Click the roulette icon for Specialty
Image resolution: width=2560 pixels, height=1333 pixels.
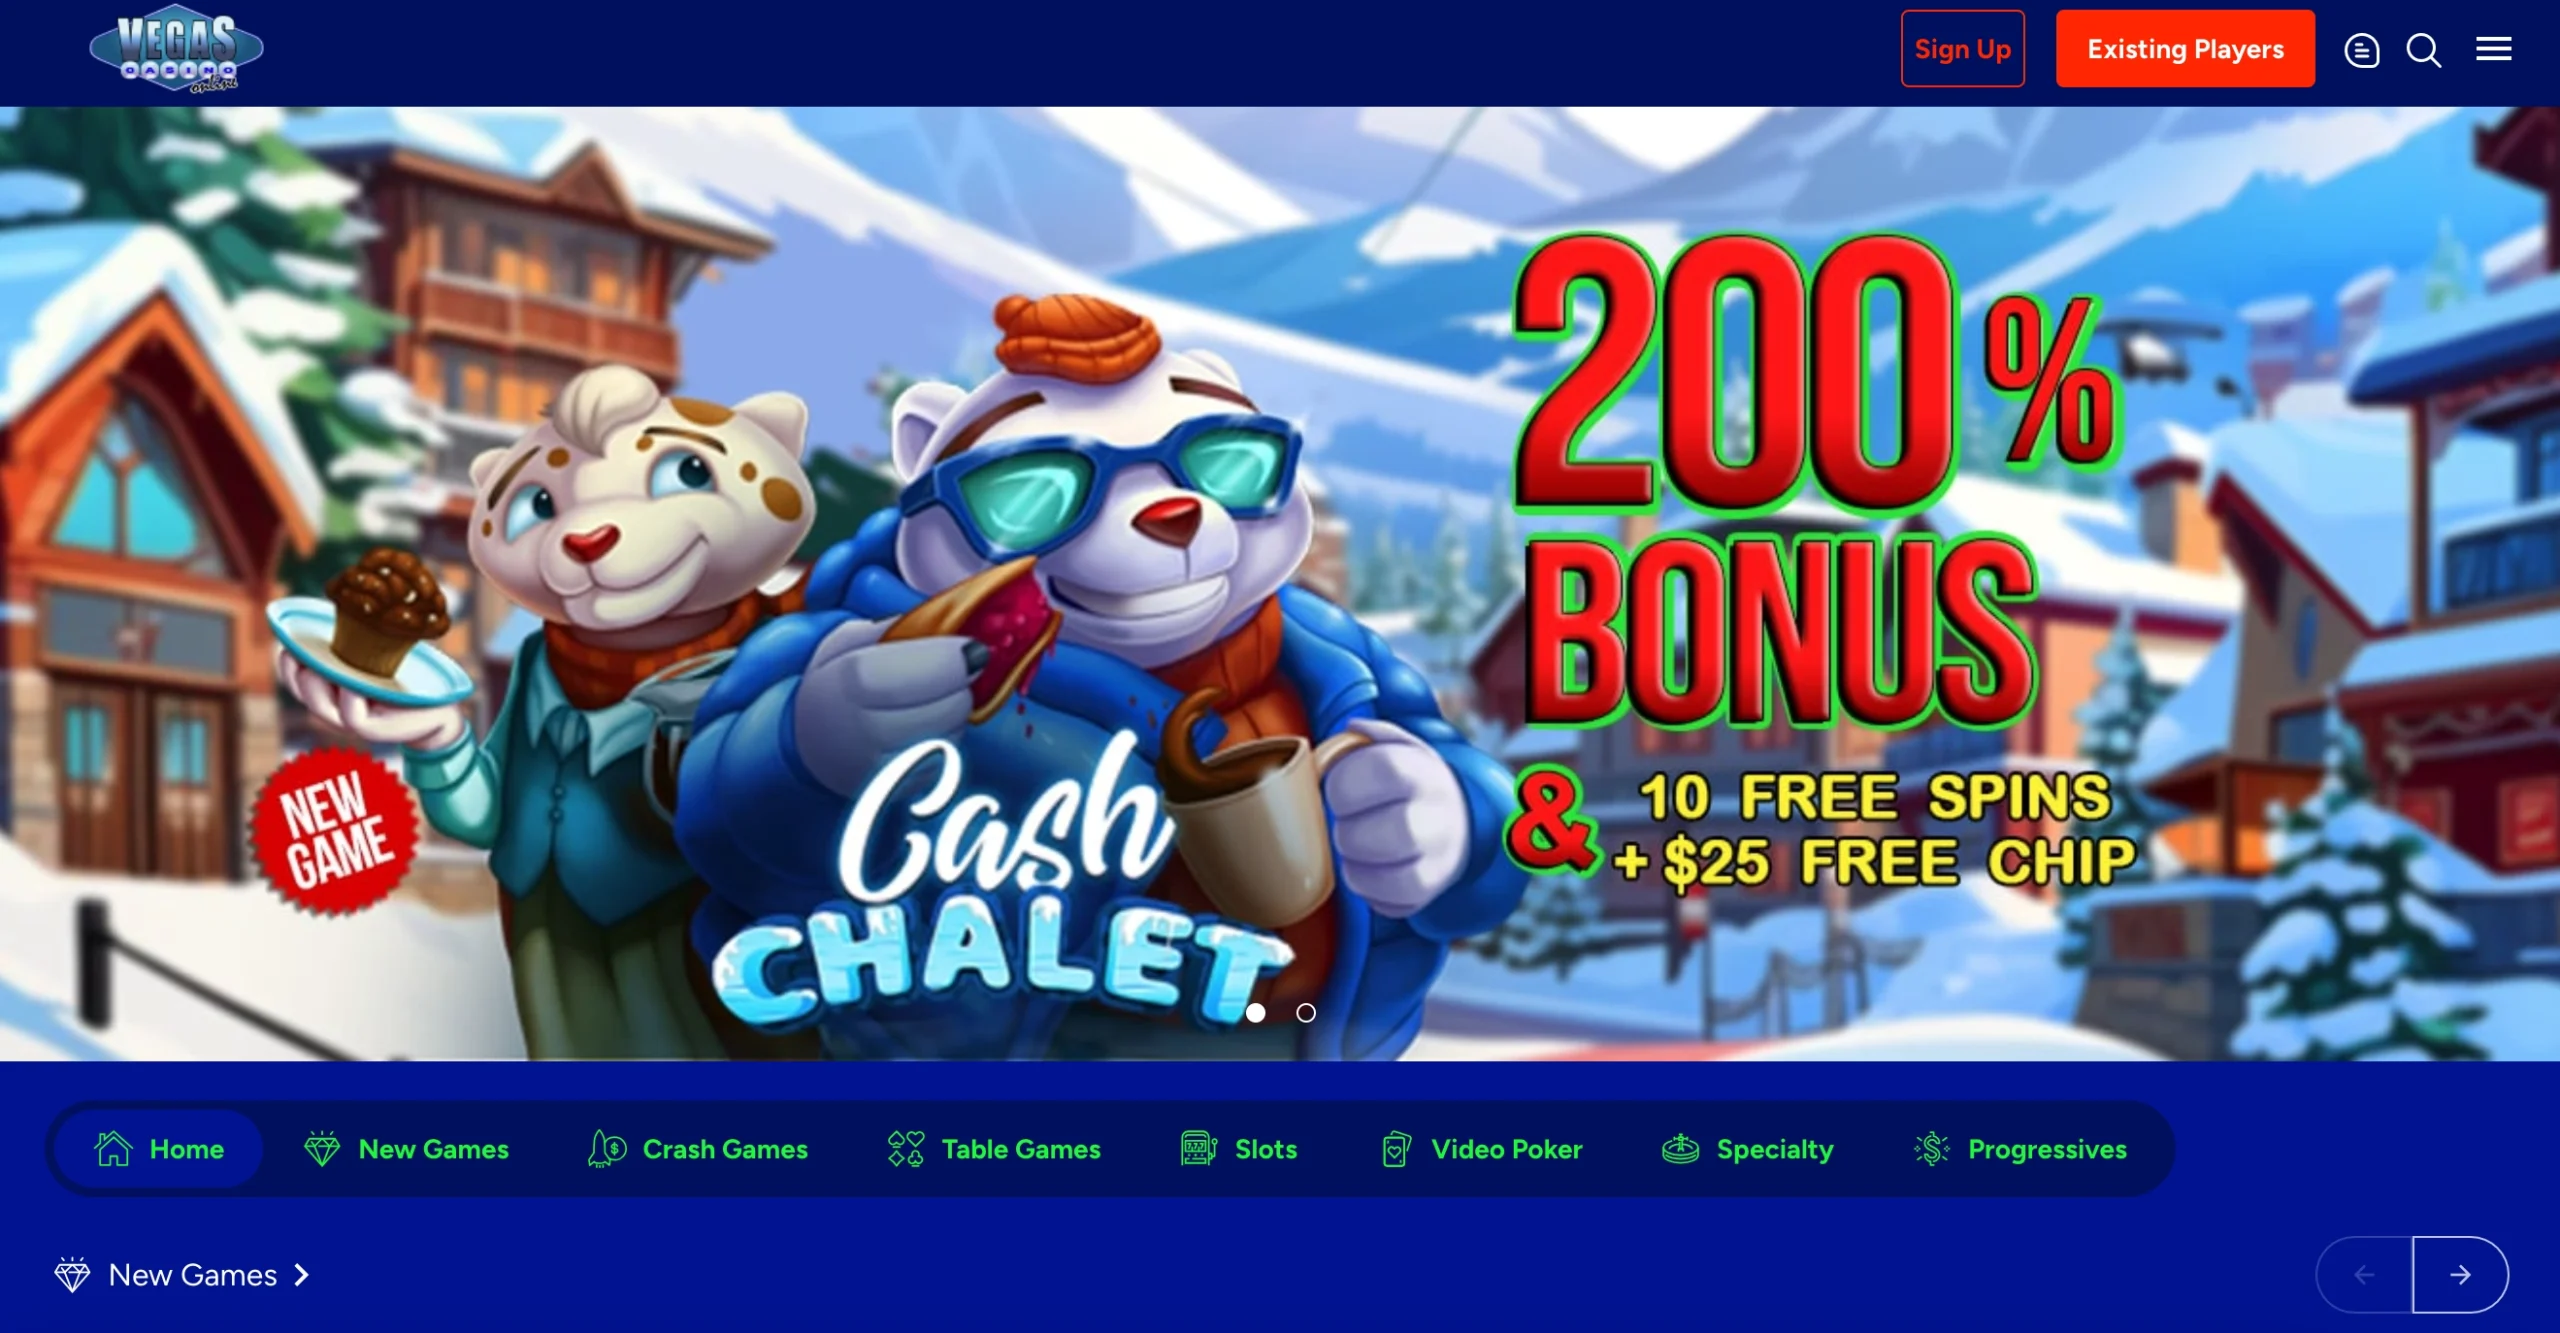click(1680, 1149)
